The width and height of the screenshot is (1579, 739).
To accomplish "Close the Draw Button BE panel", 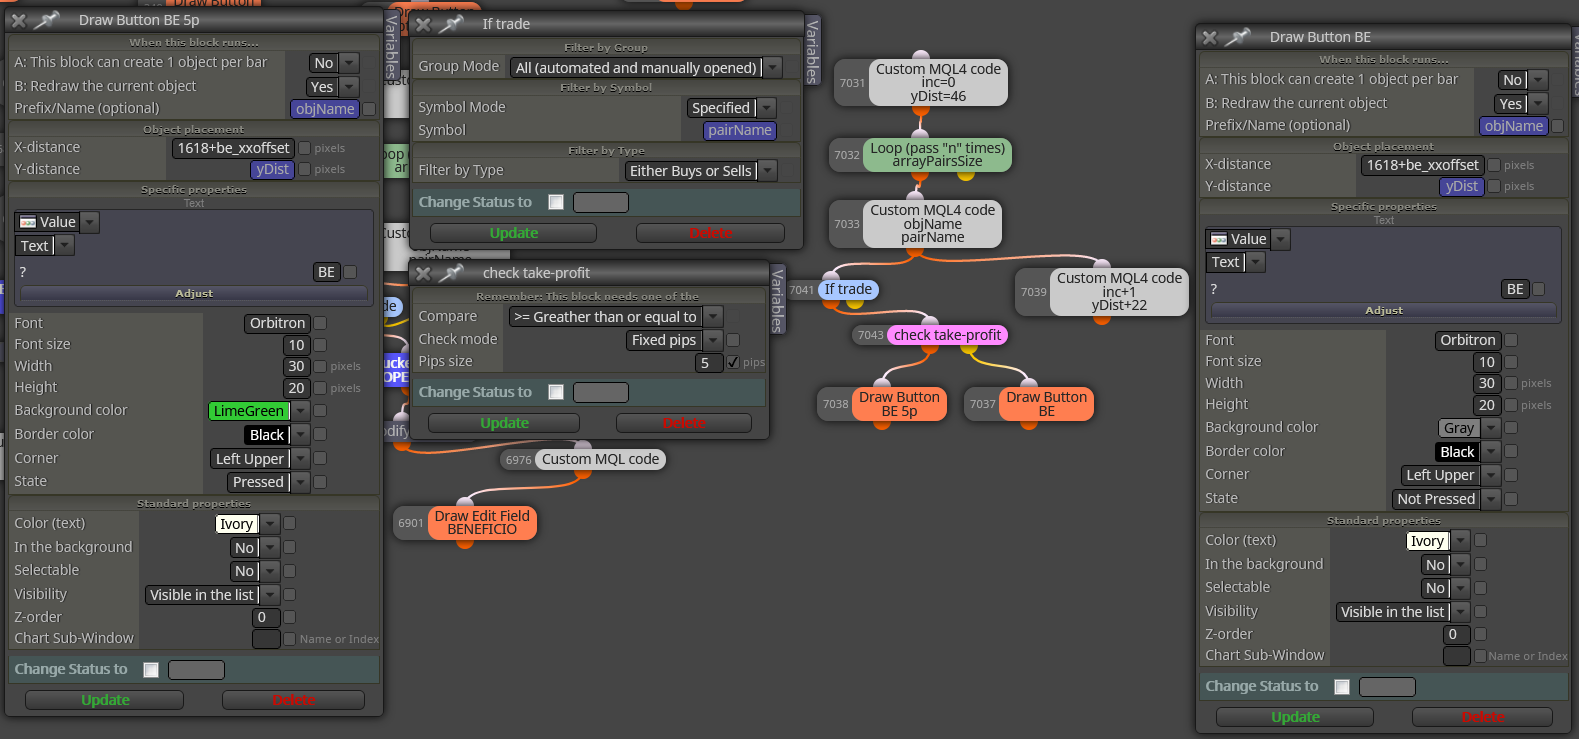I will 1209,37.
